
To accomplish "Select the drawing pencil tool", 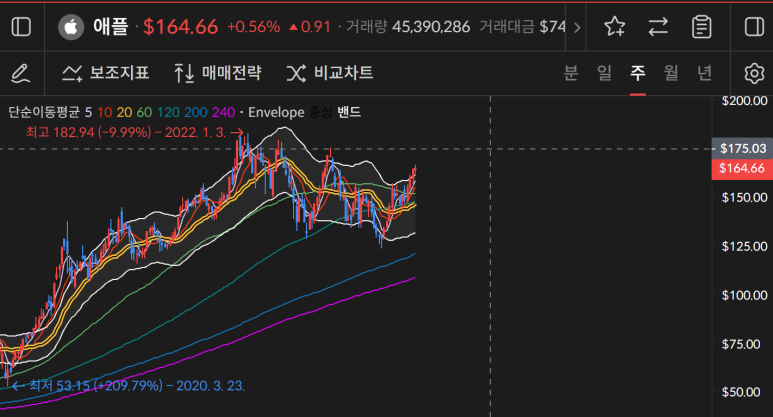I will click(x=21, y=73).
